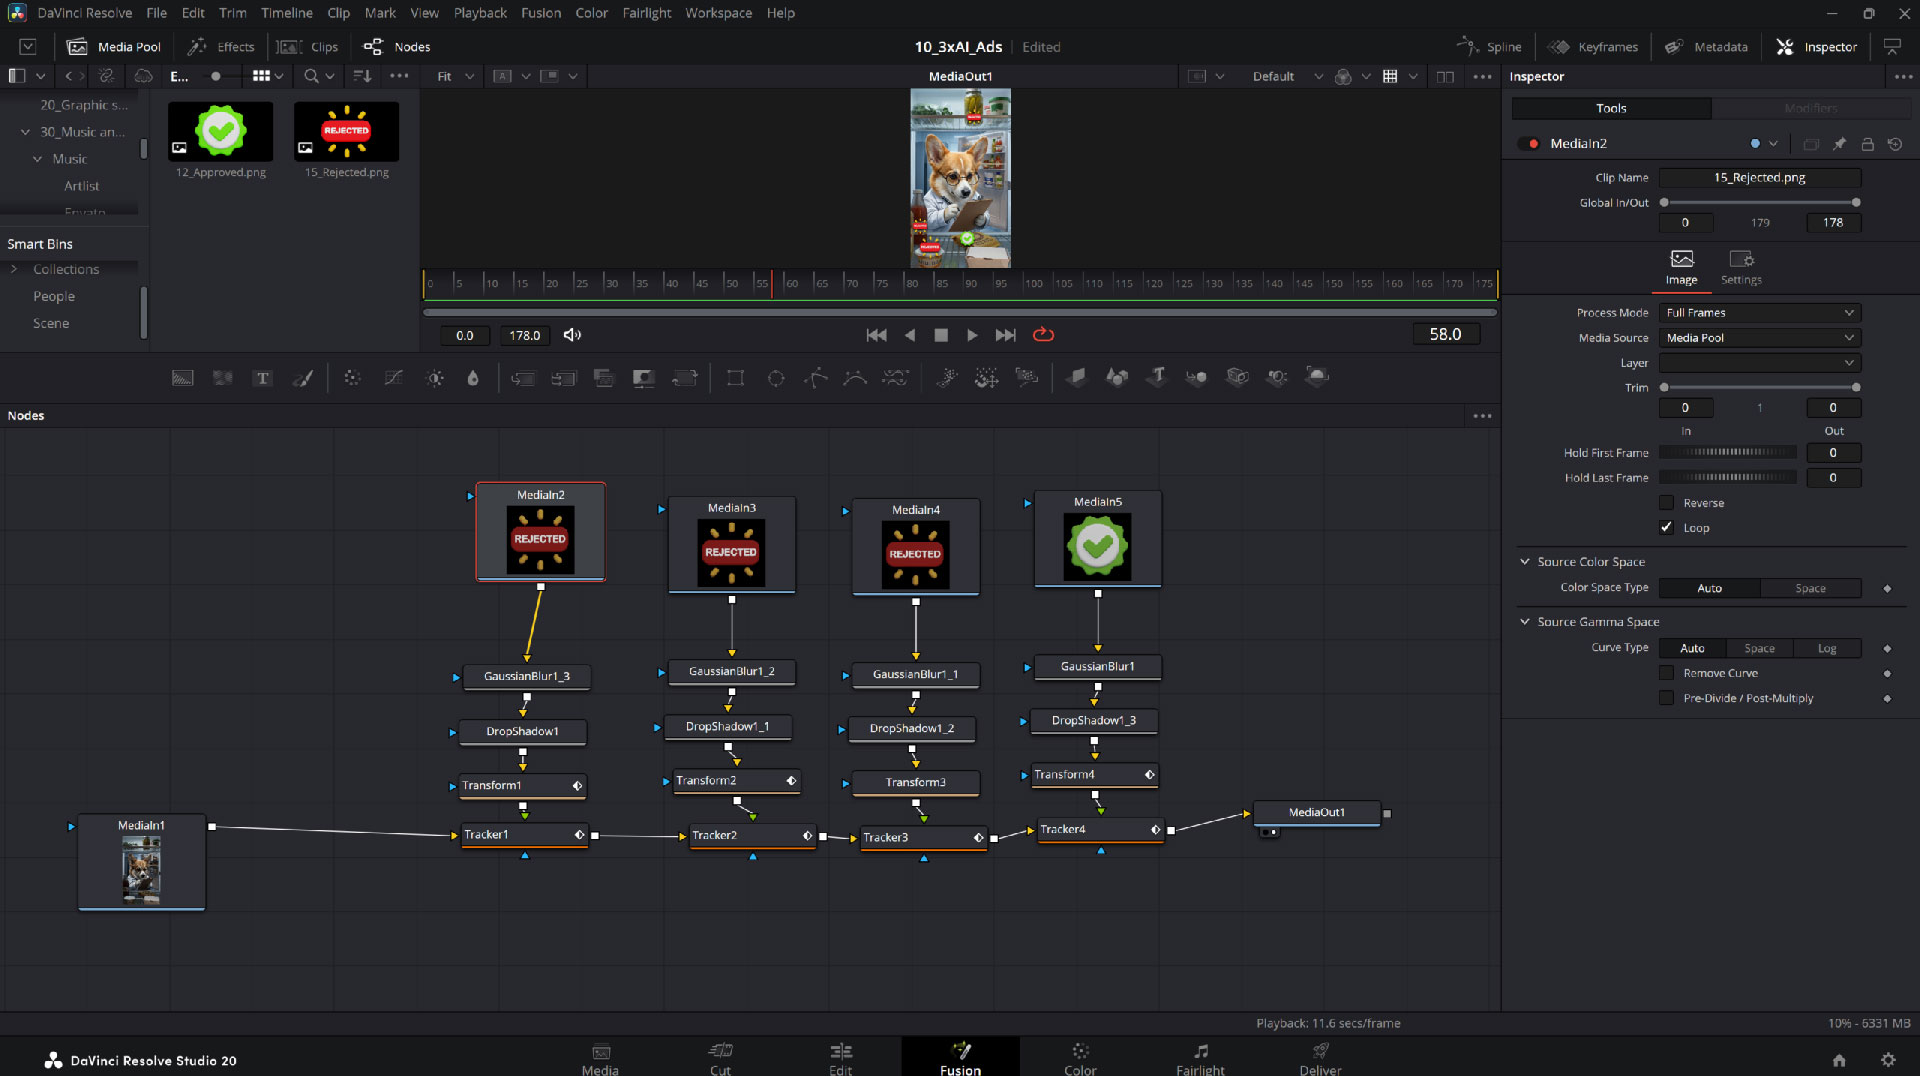Screen dimensions: 1920x1076
Task: Select the Text+ tool in the Fusion toolbar
Action: [262, 377]
